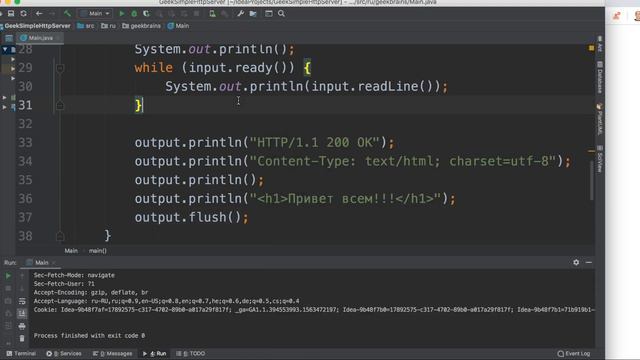The width and height of the screenshot is (640, 360).
Task: Toggle the project view icon left of Main.java tab
Action: coord(9,38)
